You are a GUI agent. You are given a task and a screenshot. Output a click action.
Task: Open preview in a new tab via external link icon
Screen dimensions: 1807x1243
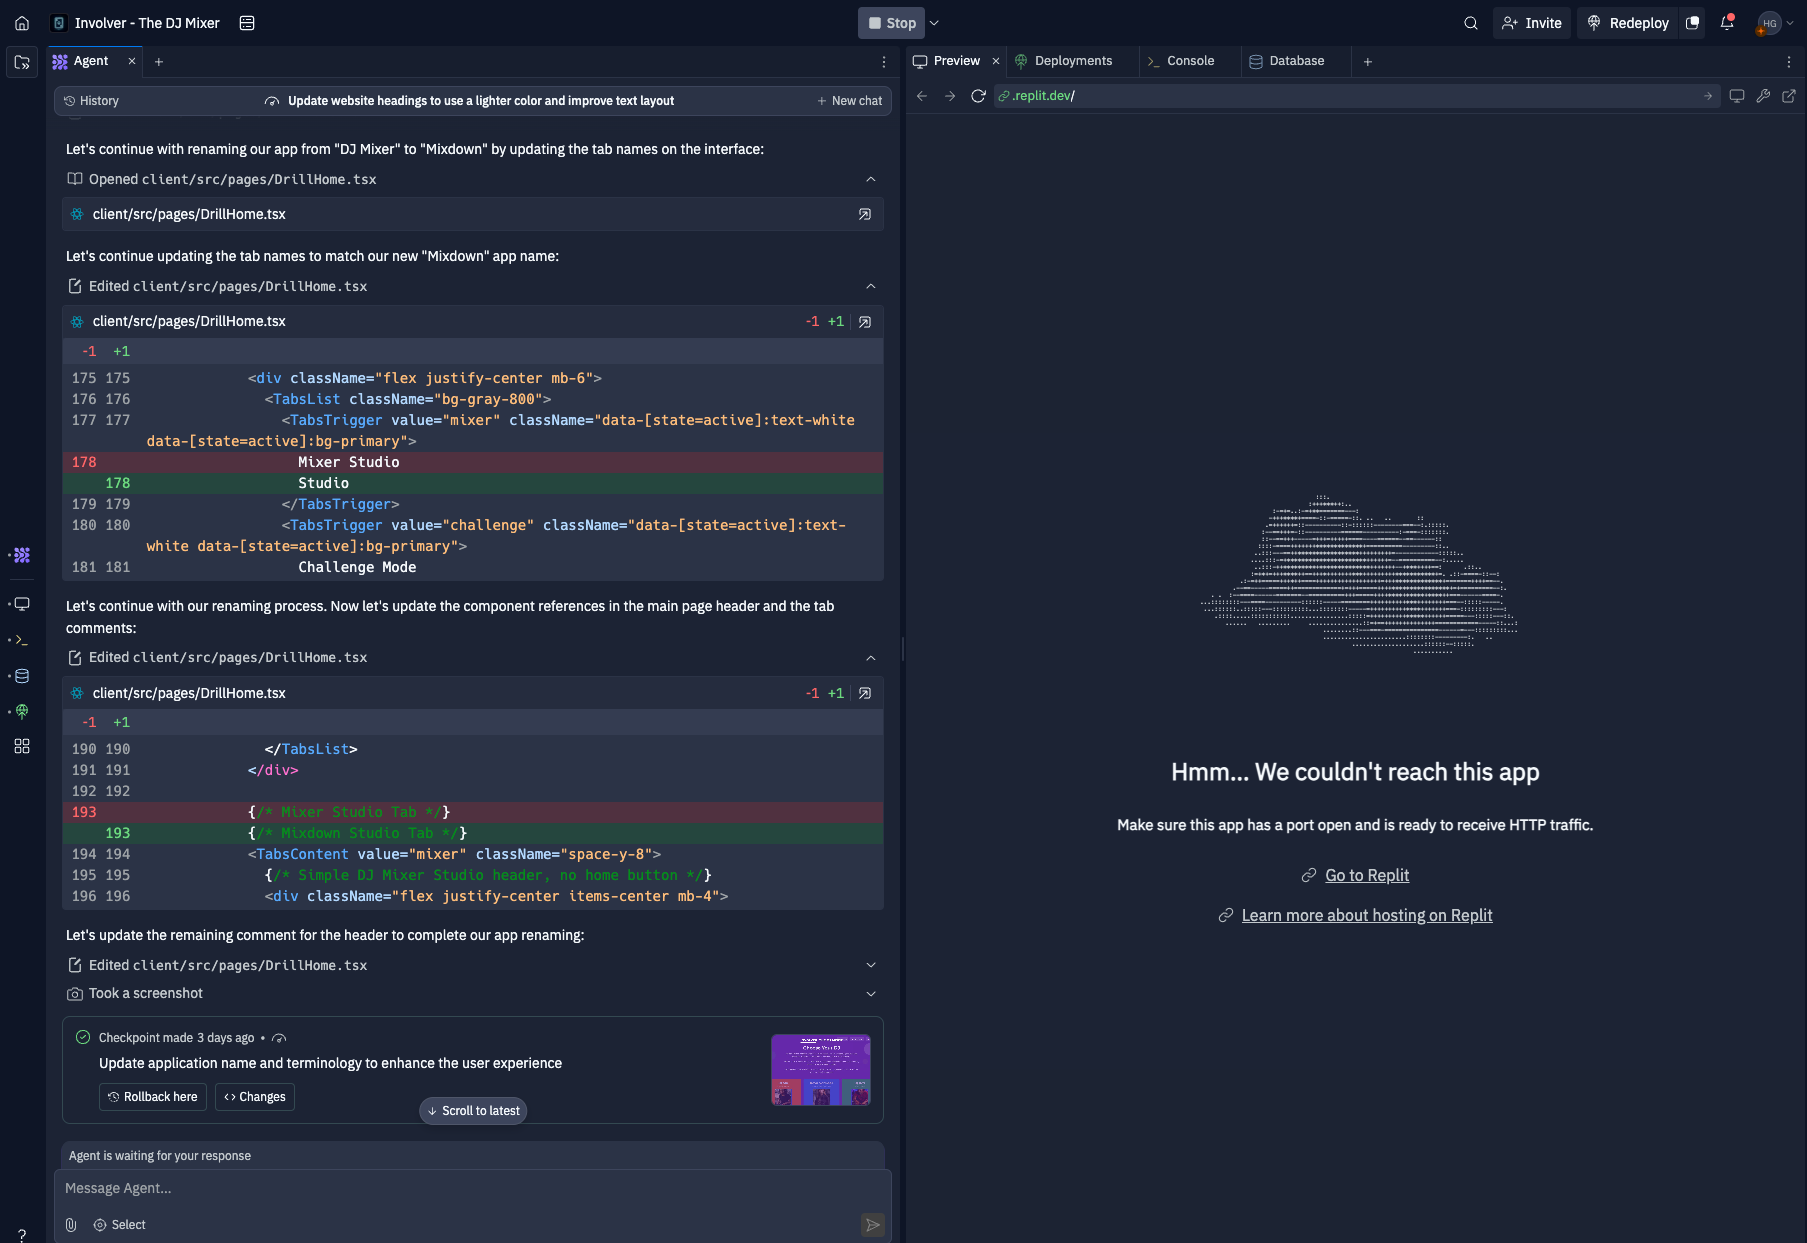tap(1790, 96)
